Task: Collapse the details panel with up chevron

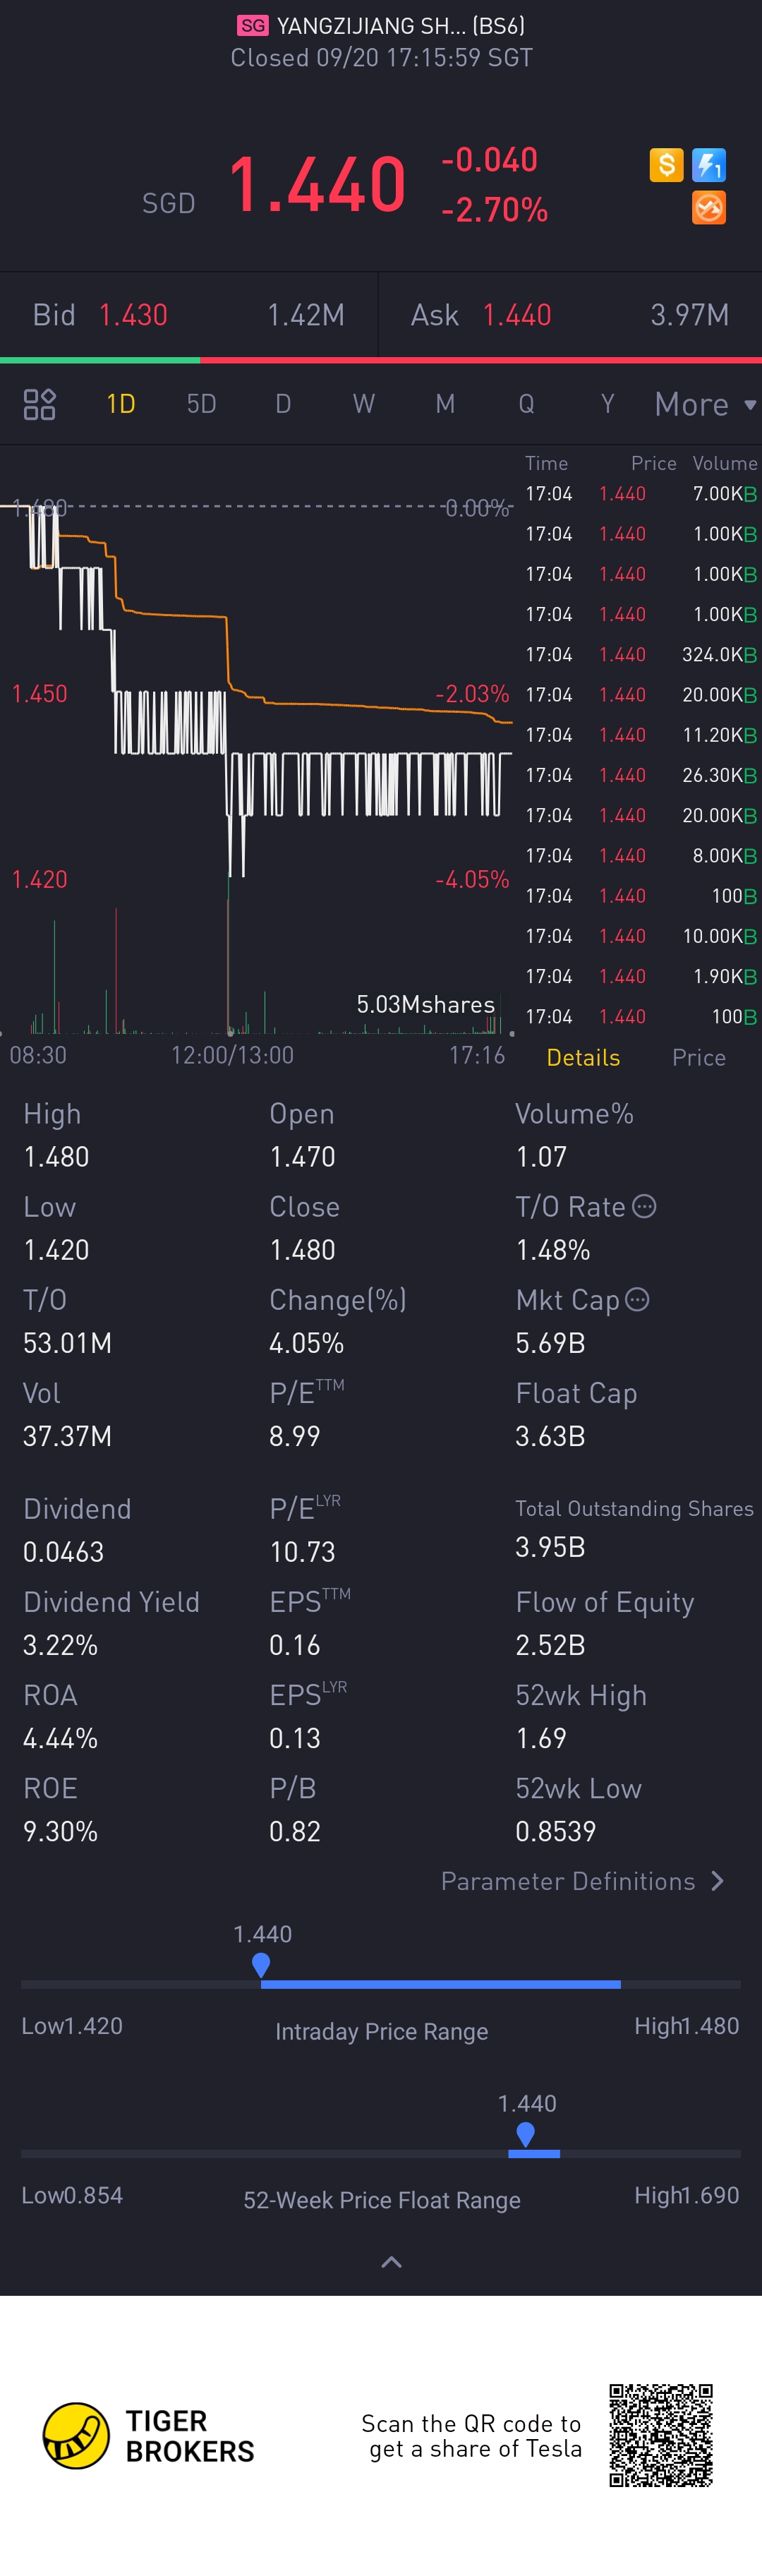Action: pyautogui.click(x=391, y=2262)
